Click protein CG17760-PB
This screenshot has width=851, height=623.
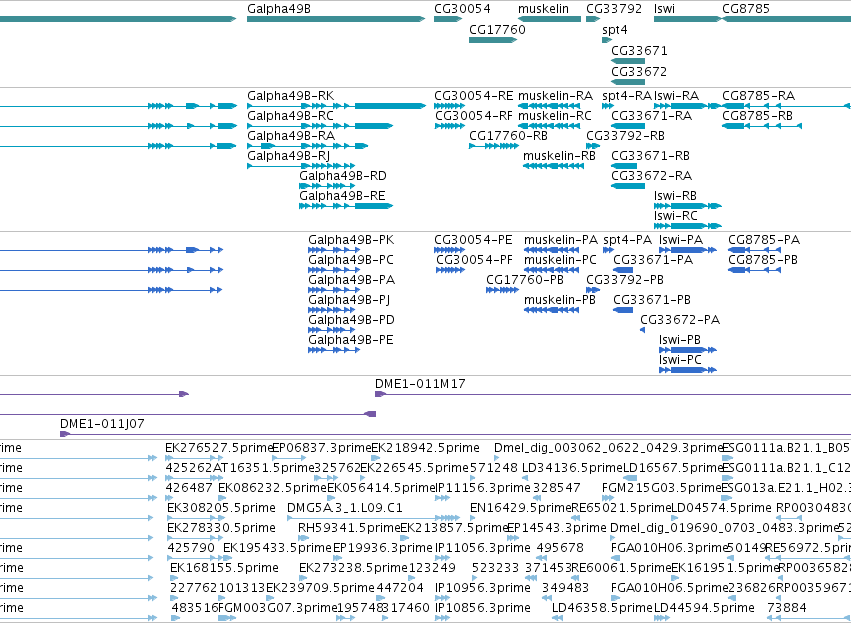tap(503, 290)
